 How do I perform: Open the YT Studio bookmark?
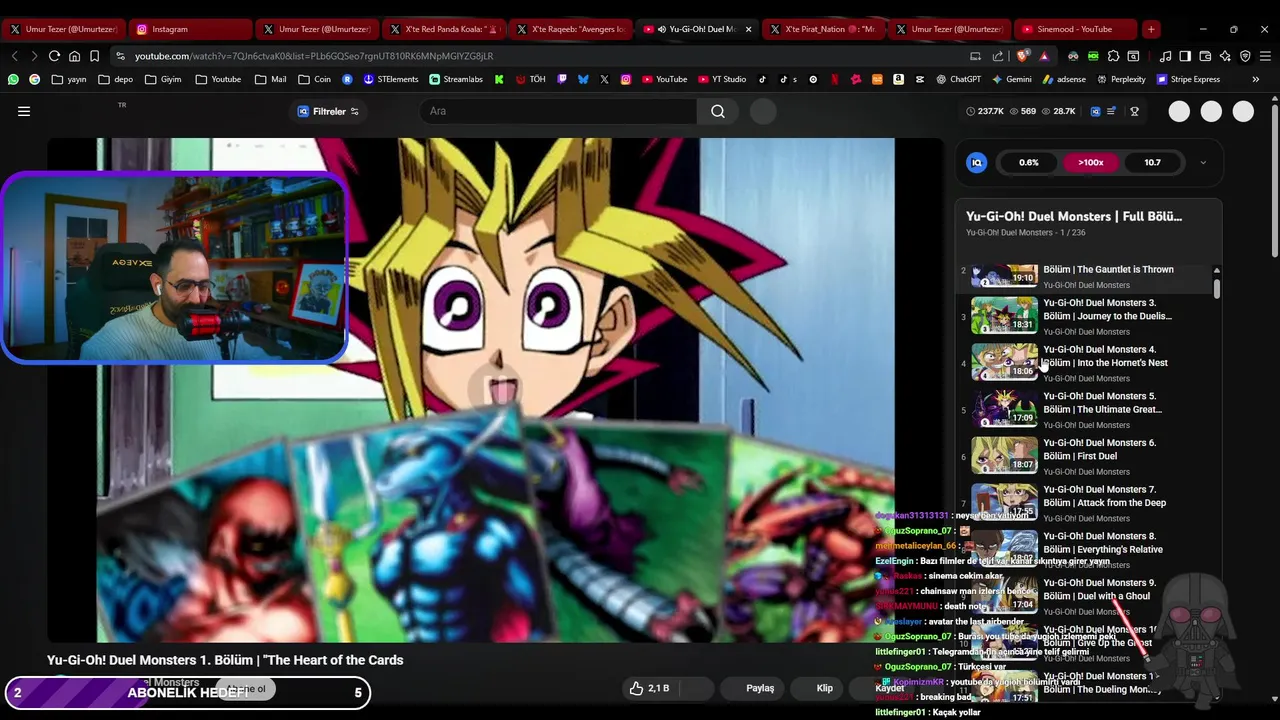(721, 79)
